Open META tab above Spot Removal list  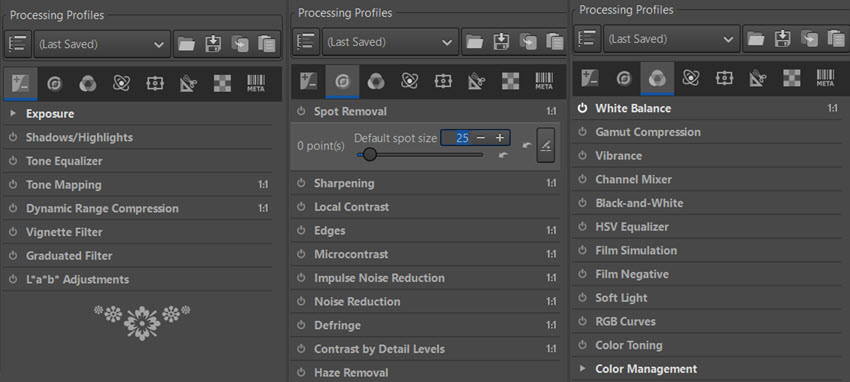[544, 81]
